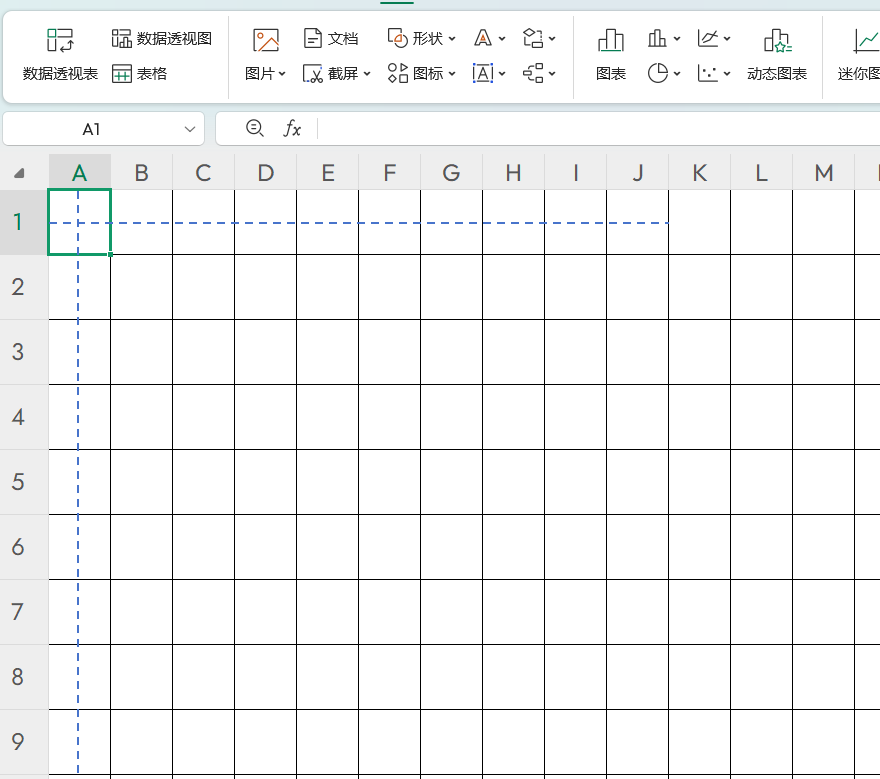Viewport: 880px width, 779px height.
Task: Open the pie chart type dropdown
Action: click(677, 74)
